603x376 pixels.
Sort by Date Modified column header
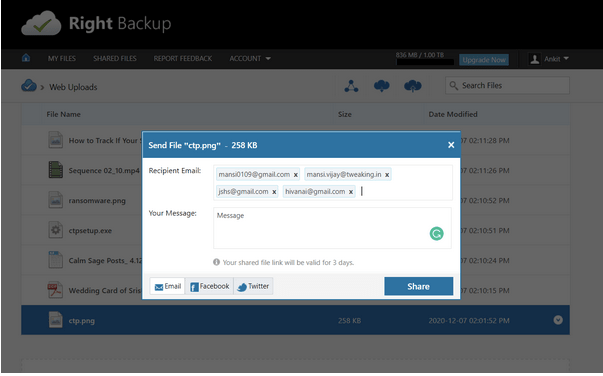[453, 114]
